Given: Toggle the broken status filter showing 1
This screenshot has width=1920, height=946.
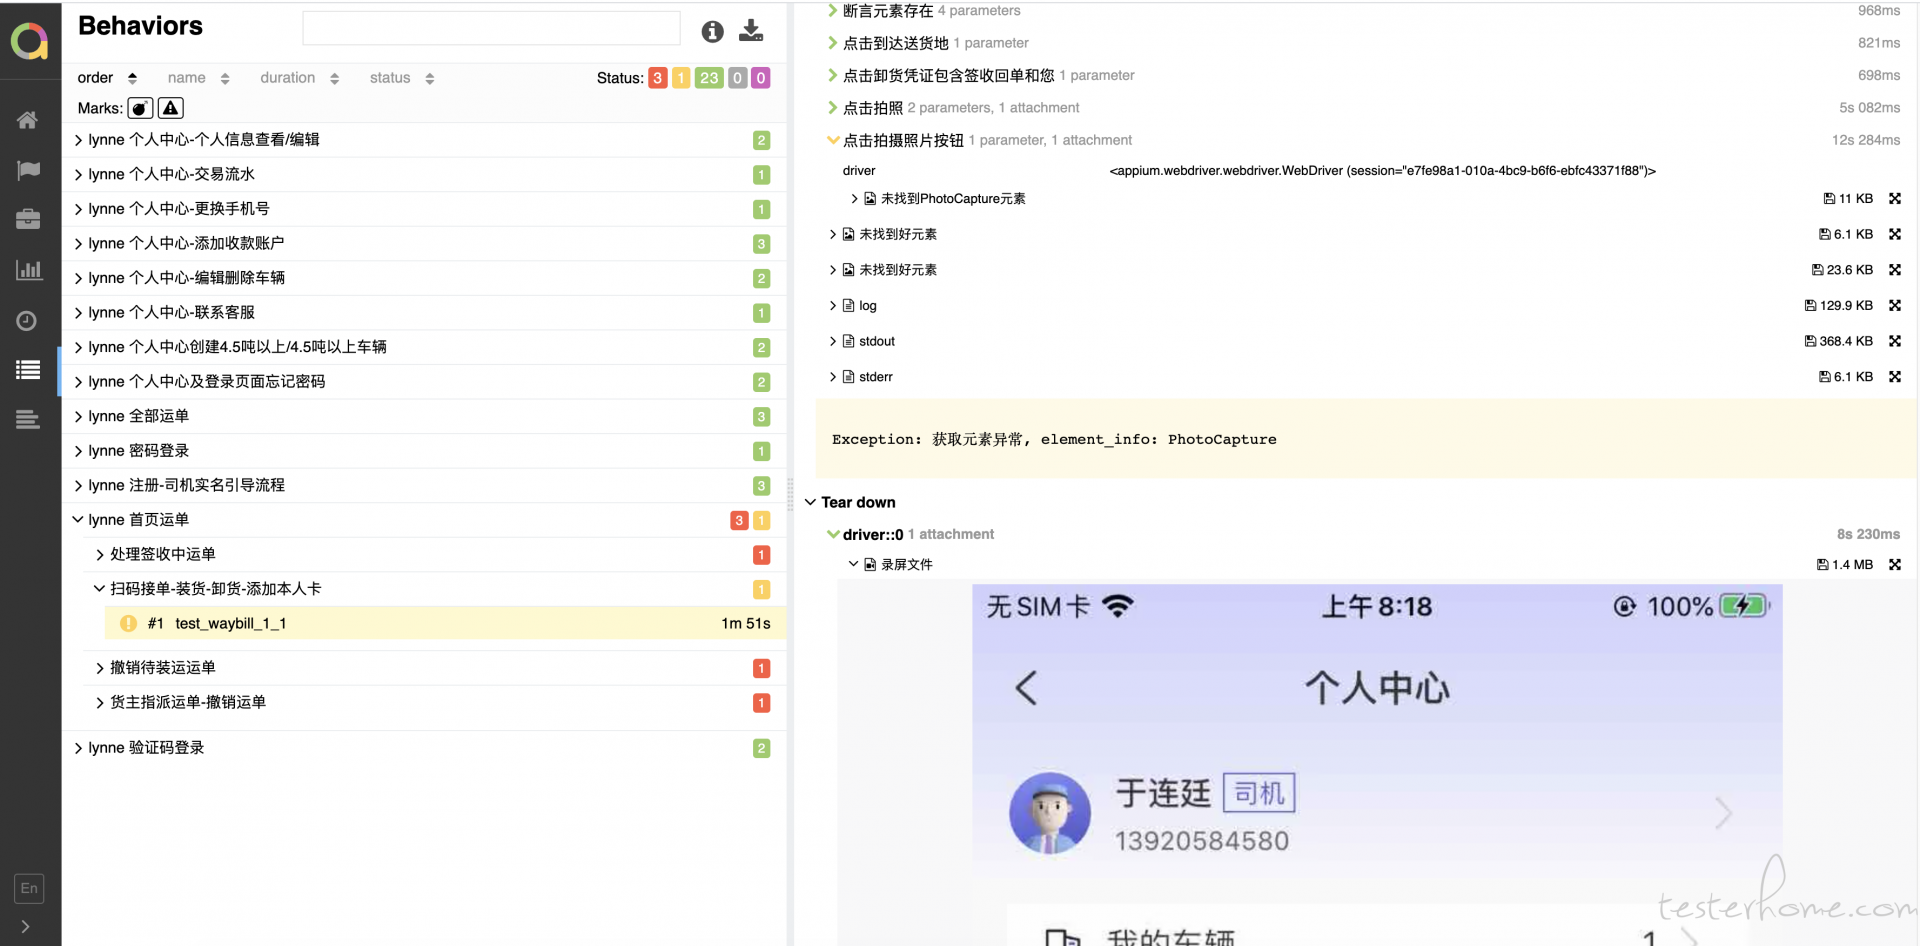Looking at the screenshot, I should [681, 78].
